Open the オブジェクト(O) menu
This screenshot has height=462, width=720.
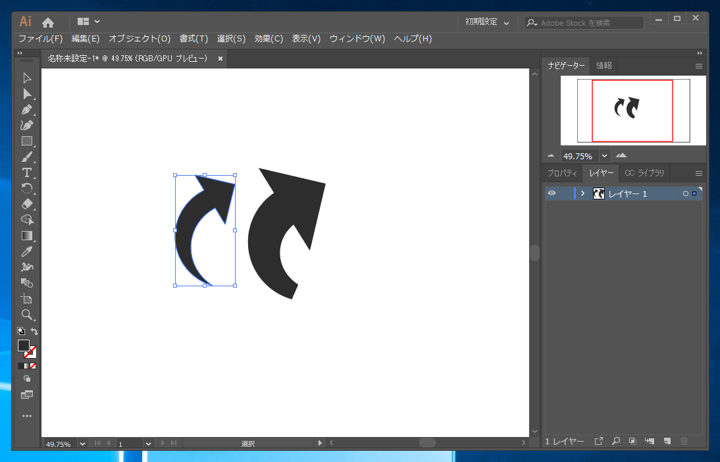[140, 39]
